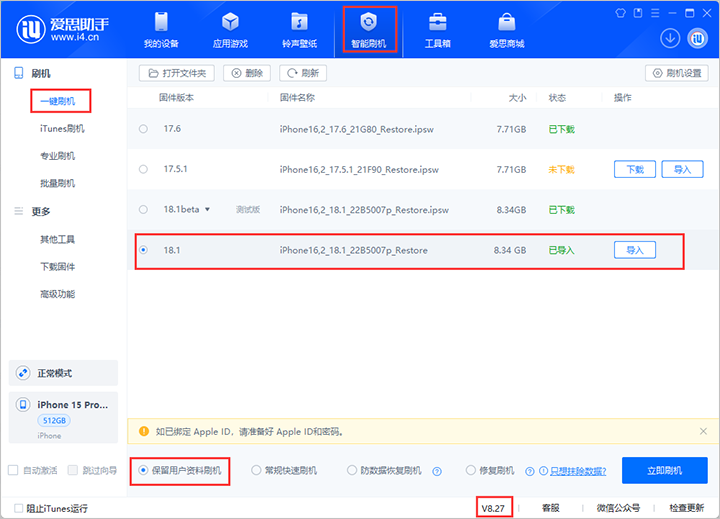The image size is (720, 519).
Task: Expand the 18.1beta version dropdown arrow
Action: tap(208, 210)
